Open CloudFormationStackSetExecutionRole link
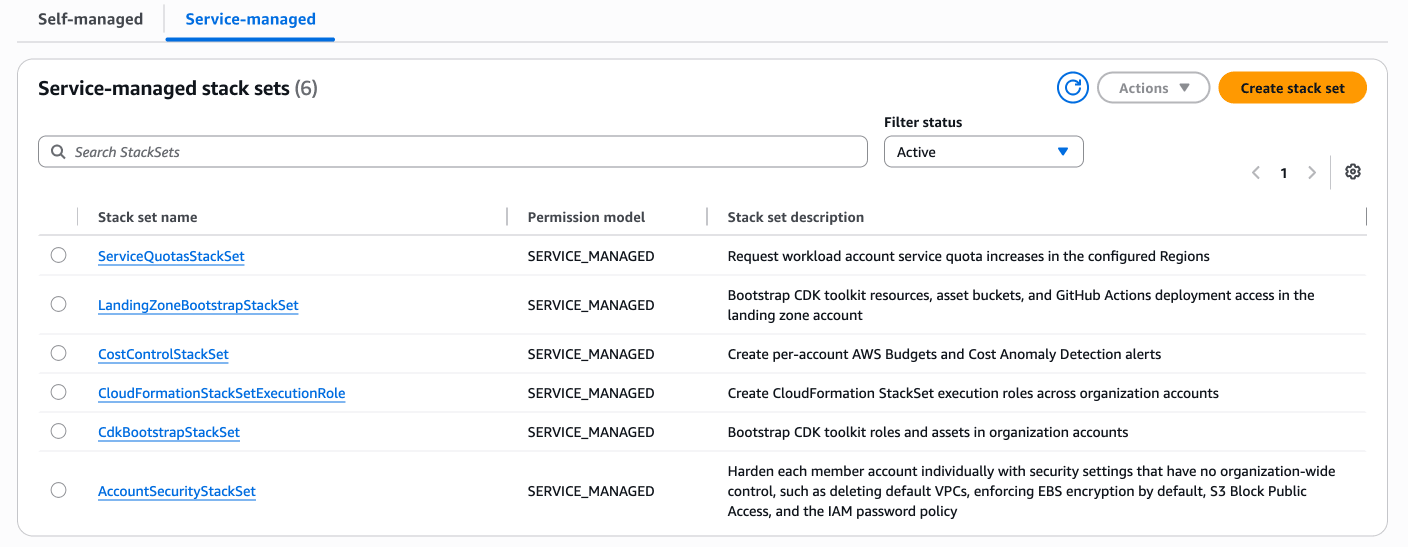Viewport: 1408px width, 547px height. tap(222, 393)
